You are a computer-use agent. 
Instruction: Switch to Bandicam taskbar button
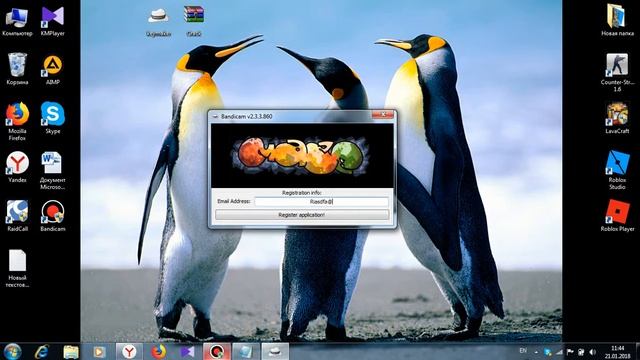pos(217,351)
